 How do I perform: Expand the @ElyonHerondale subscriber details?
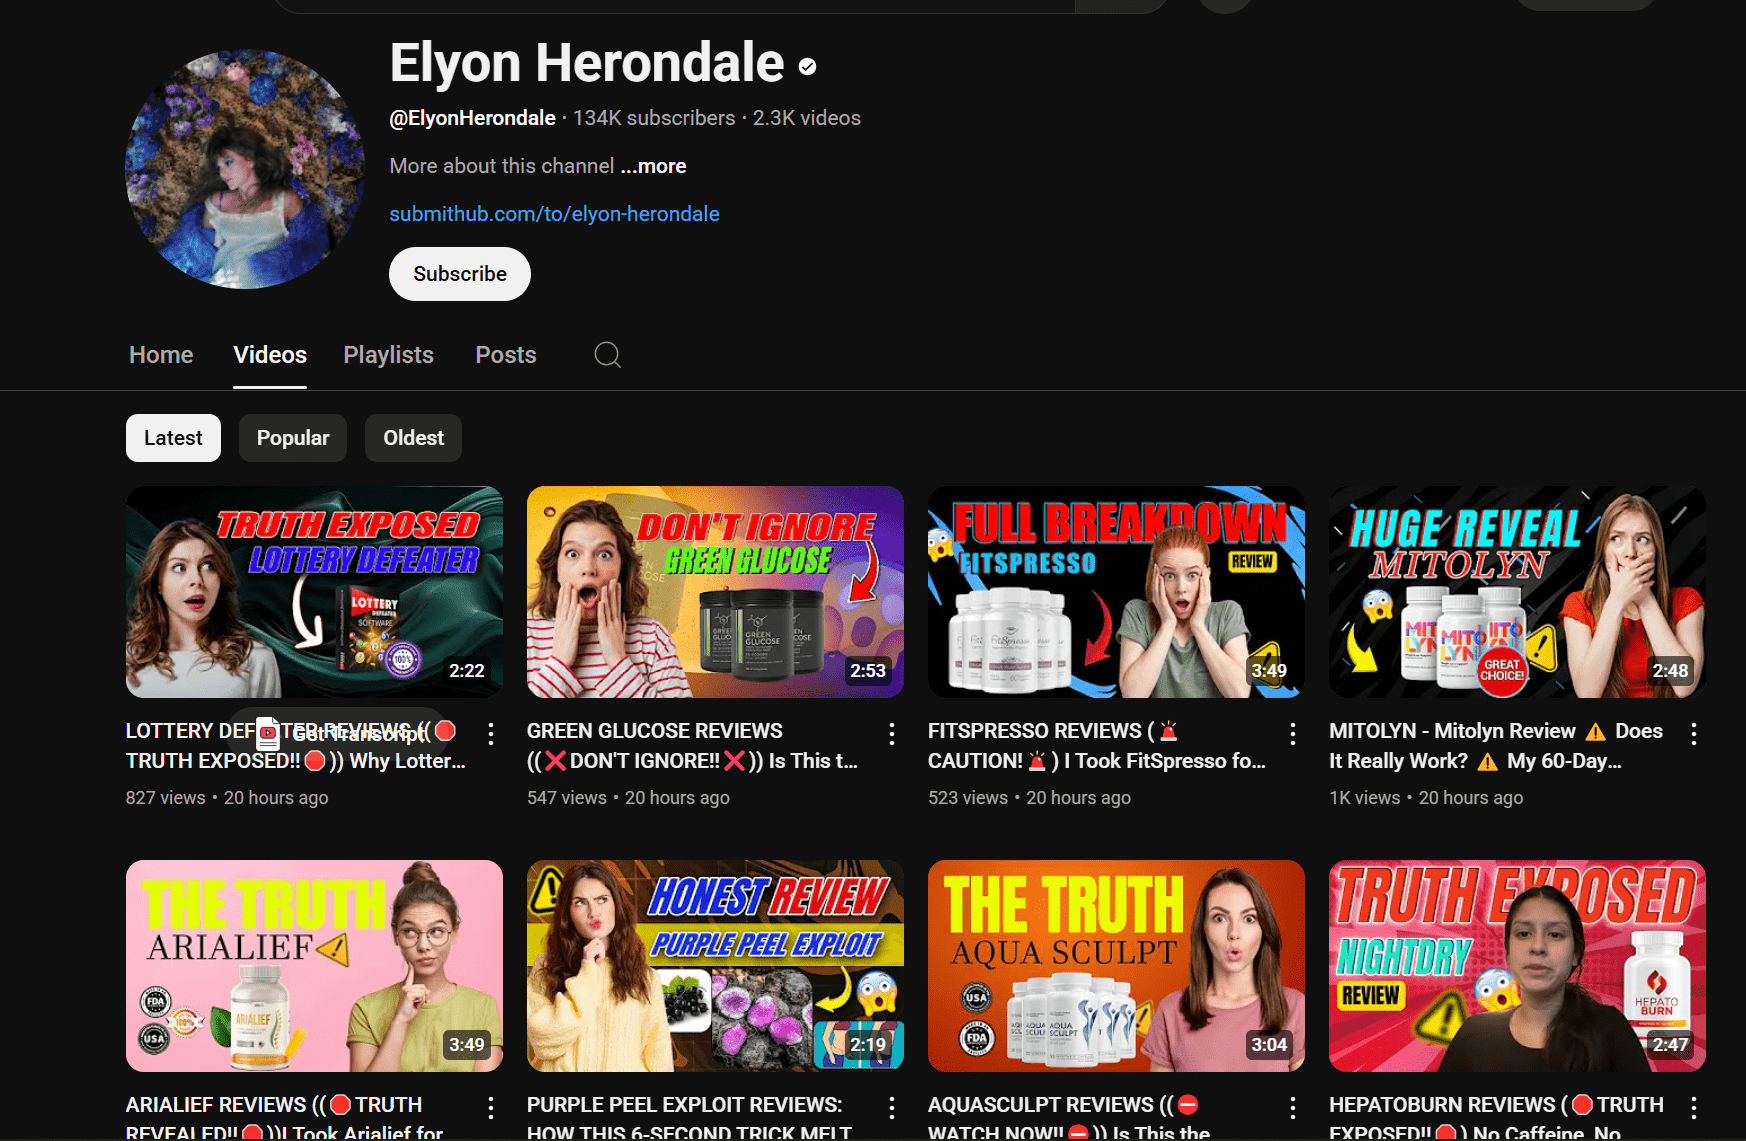click(x=472, y=118)
